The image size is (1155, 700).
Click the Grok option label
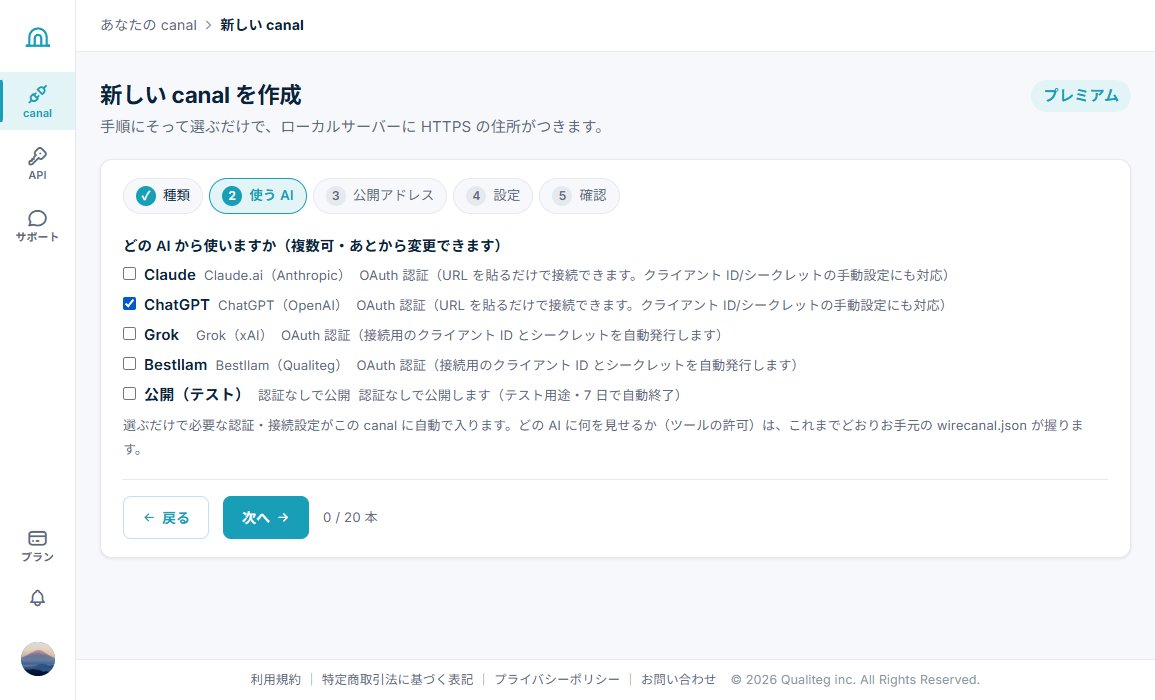point(161,335)
